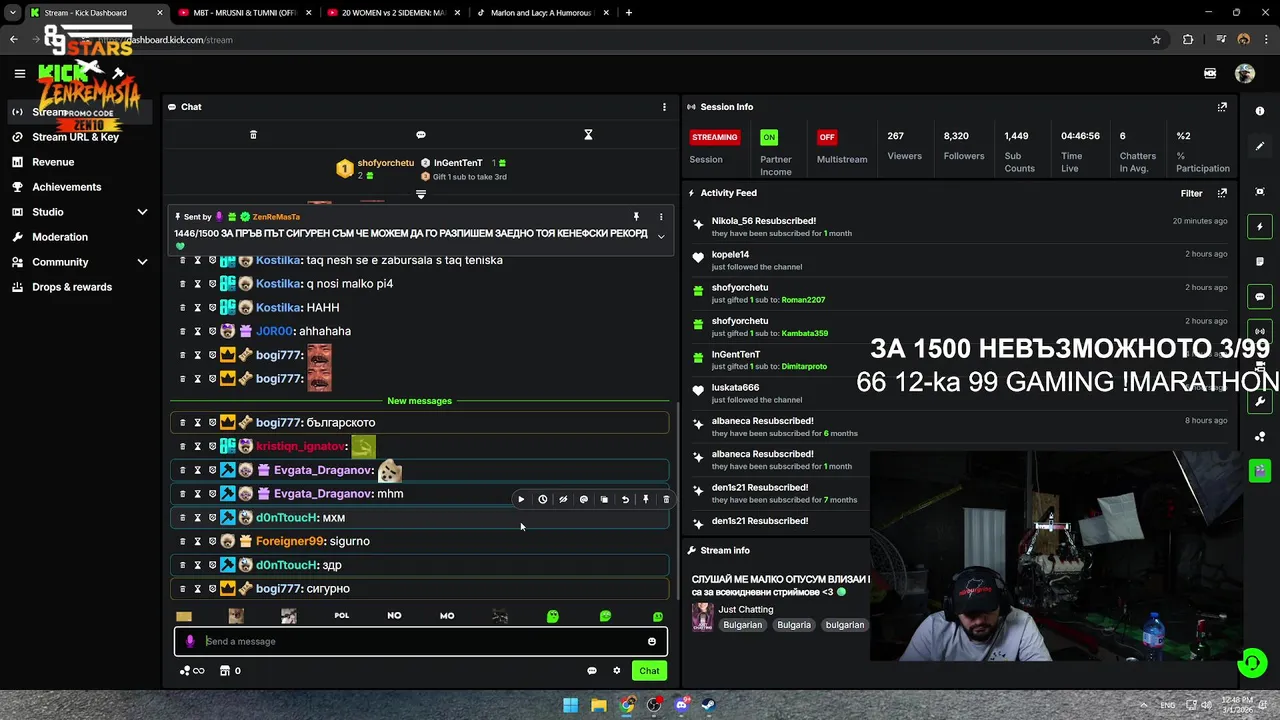The width and height of the screenshot is (1280, 720).
Task: Collapse the gift leaderboard using the down arrow
Action: [x=421, y=194]
